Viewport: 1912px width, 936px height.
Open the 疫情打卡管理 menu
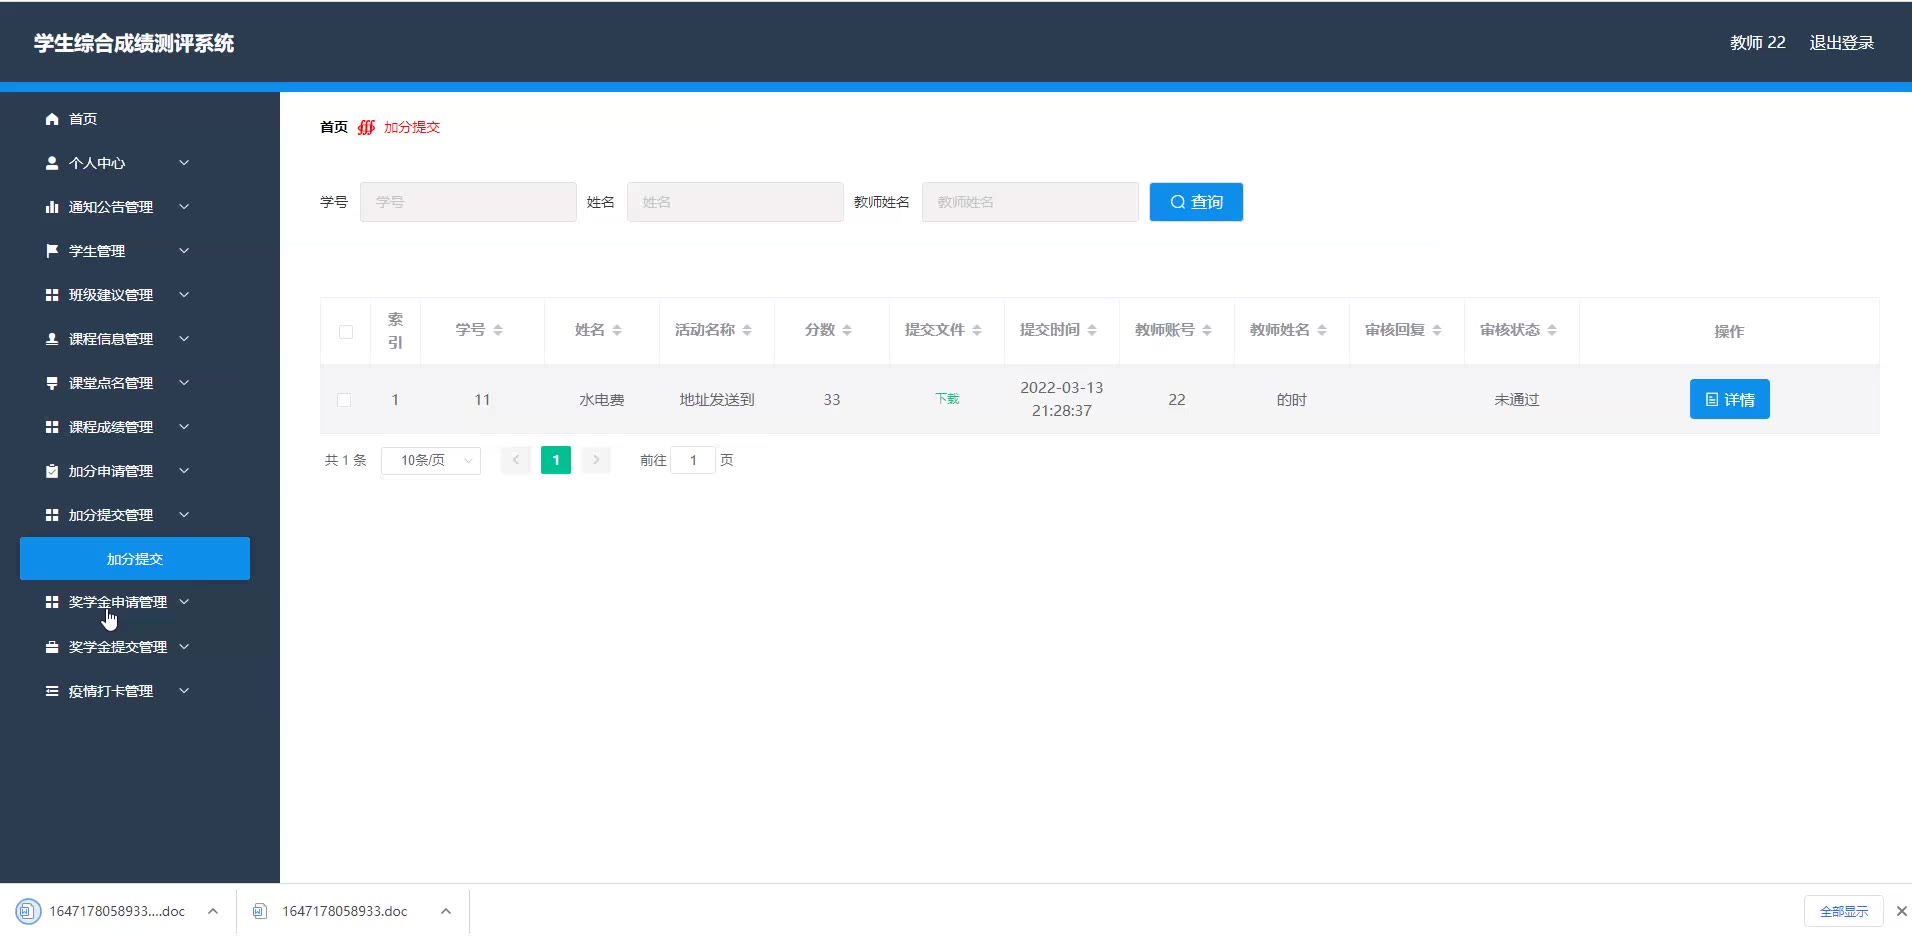click(111, 691)
